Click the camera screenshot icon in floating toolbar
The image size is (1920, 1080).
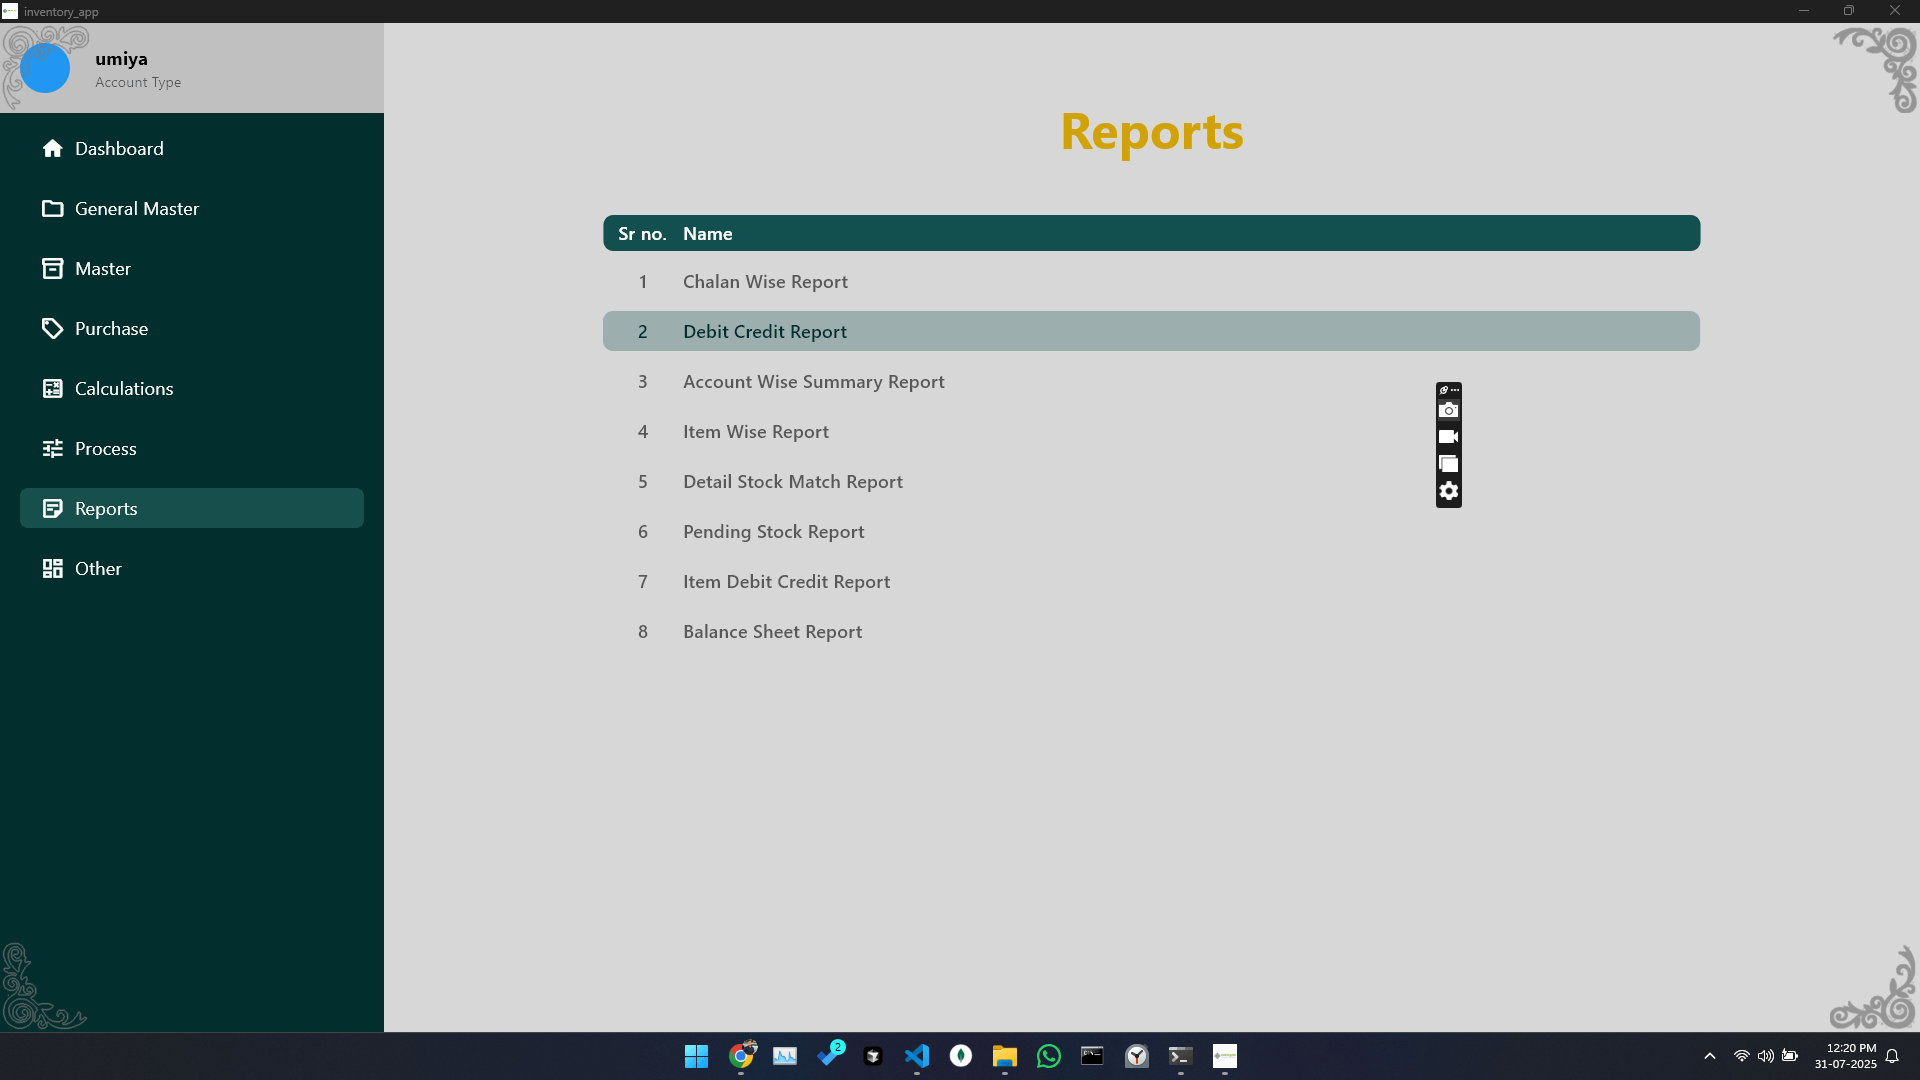click(1448, 411)
